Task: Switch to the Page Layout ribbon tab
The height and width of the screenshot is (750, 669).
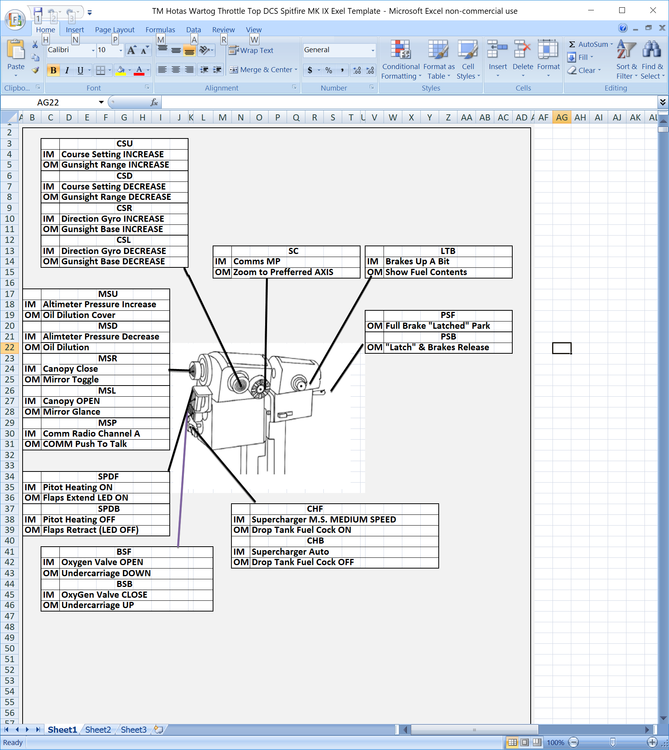Action: point(115,30)
